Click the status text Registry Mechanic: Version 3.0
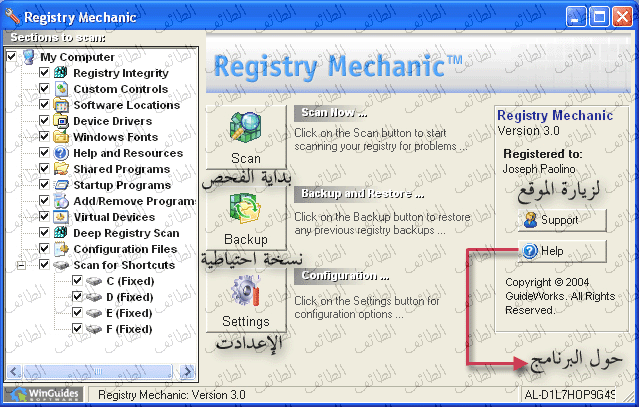The width and height of the screenshot is (639, 407). pos(172,395)
